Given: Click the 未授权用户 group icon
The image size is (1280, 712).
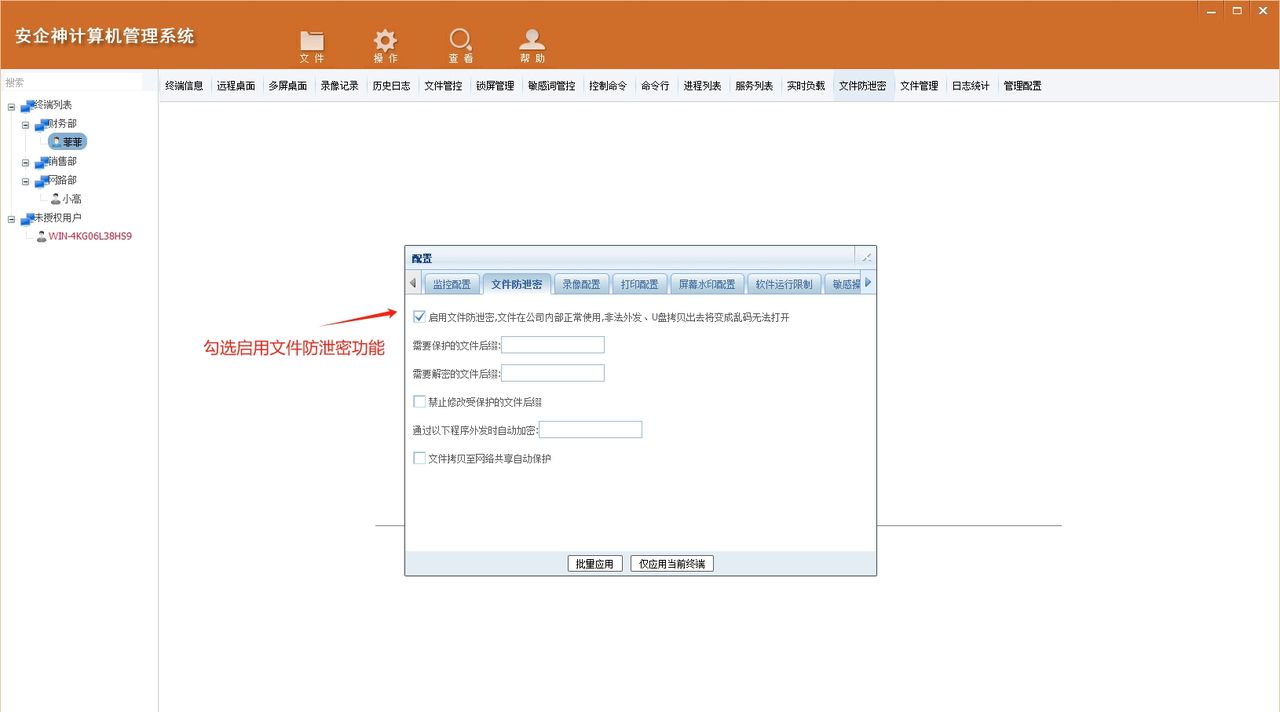Looking at the screenshot, I should coord(26,218).
